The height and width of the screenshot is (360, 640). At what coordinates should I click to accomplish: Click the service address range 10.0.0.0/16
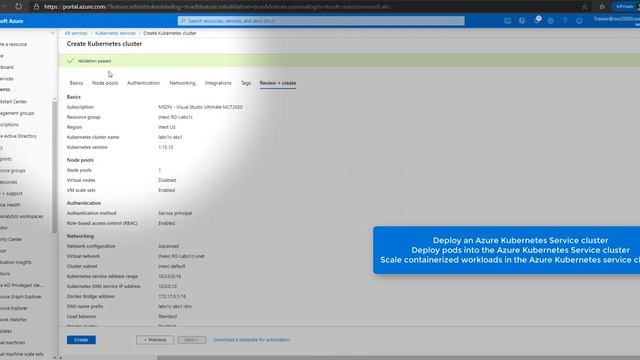pyautogui.click(x=169, y=276)
